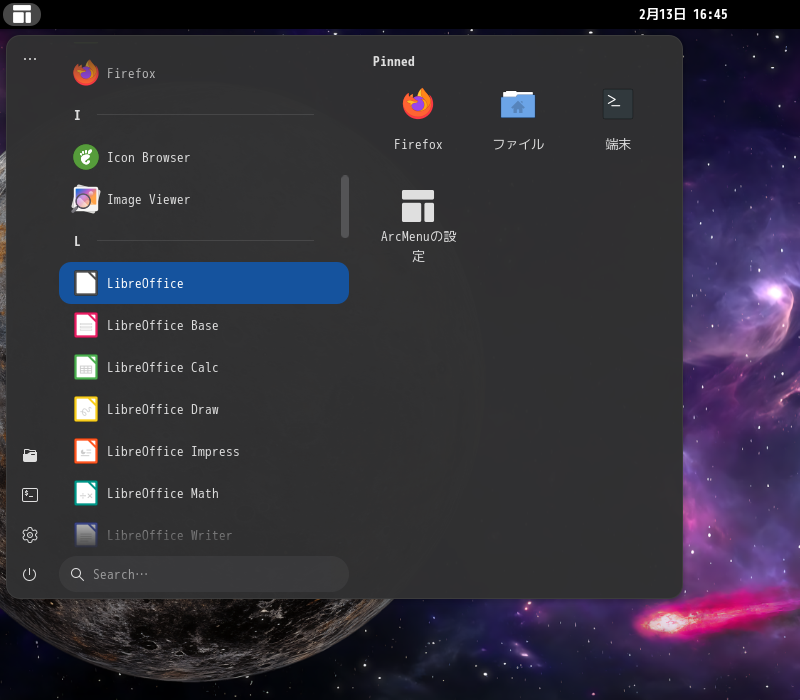This screenshot has width=800, height=700.
Task: Click the application list scrollbar
Action: (345, 206)
